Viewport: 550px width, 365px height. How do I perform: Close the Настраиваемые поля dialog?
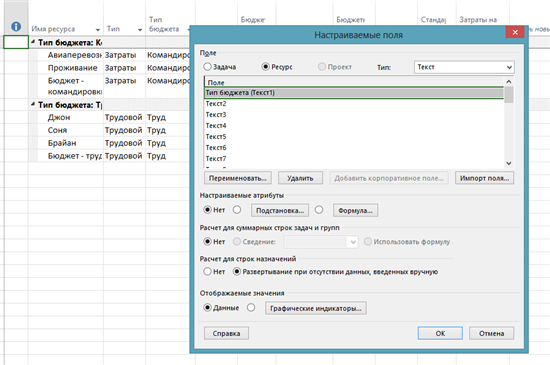pos(515,32)
